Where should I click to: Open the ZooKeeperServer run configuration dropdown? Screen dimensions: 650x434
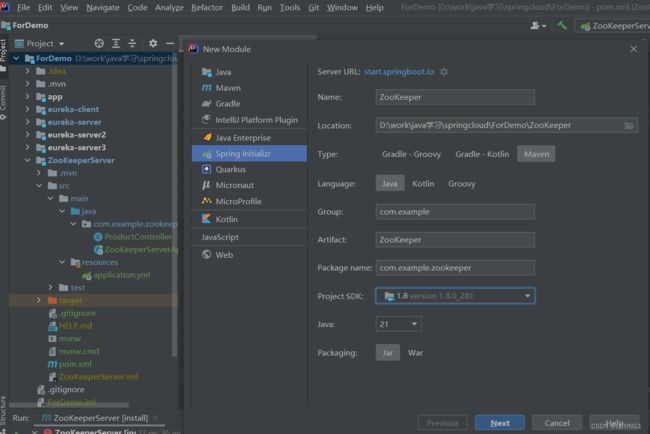pyautogui.click(x=614, y=26)
